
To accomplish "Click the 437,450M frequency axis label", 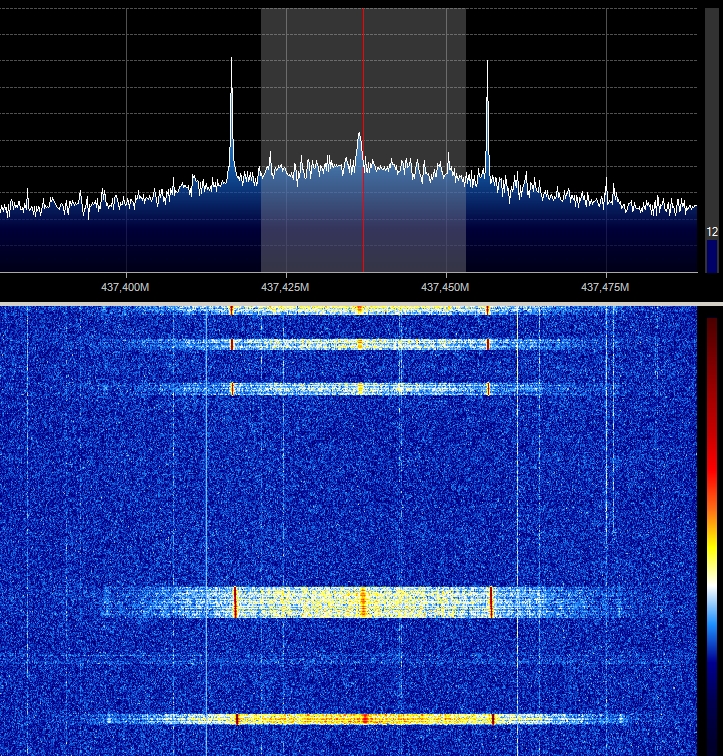I will tap(445, 288).
